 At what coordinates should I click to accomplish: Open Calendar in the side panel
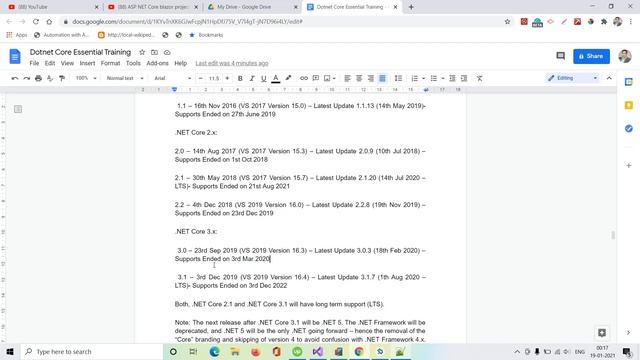(x=629, y=82)
